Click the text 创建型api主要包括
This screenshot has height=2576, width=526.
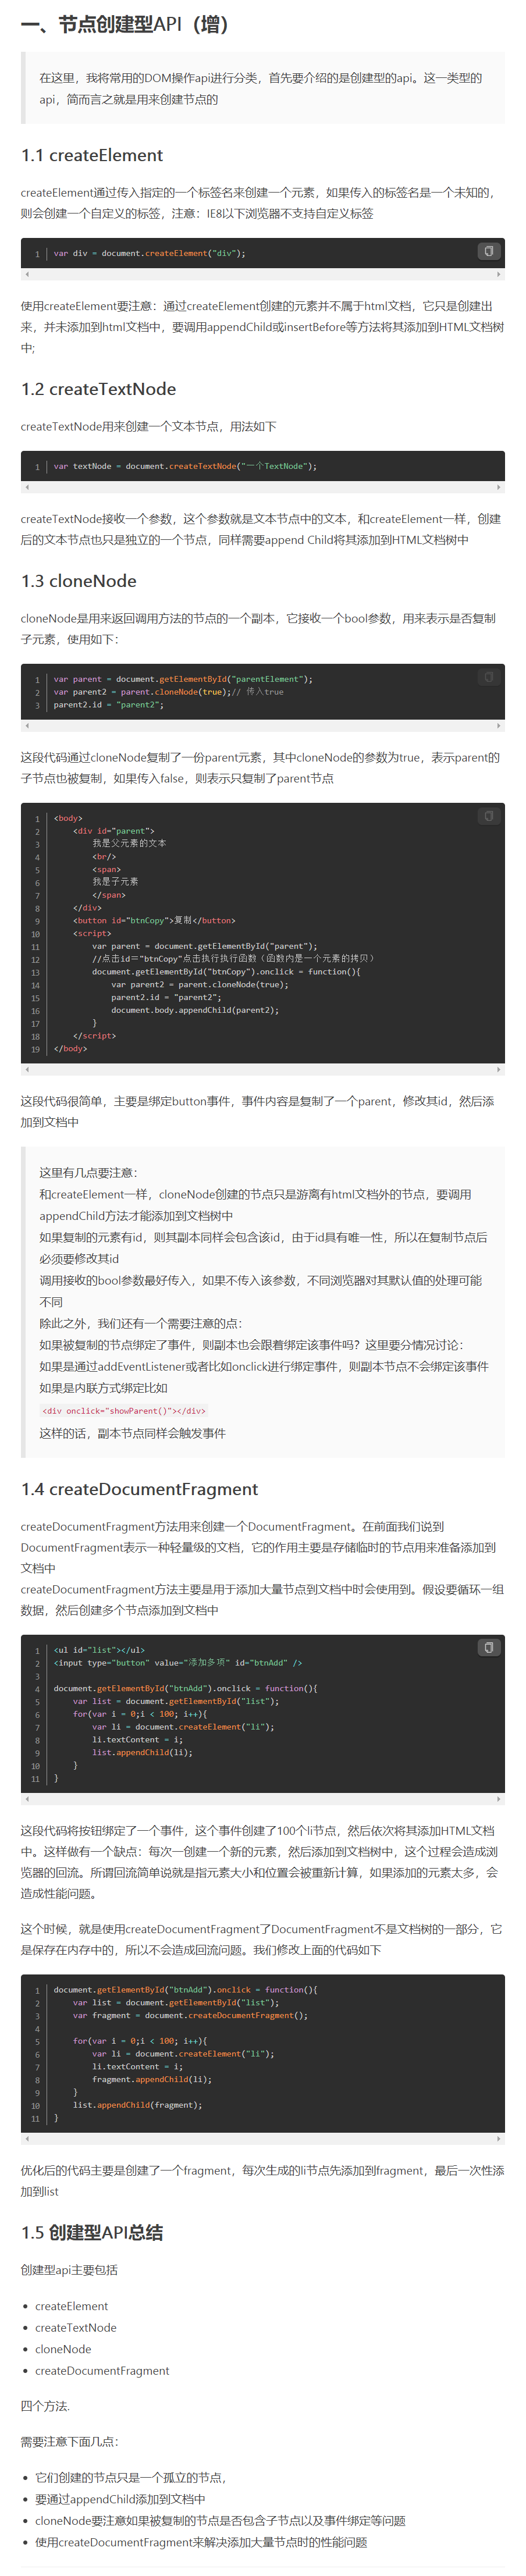click(x=69, y=2270)
